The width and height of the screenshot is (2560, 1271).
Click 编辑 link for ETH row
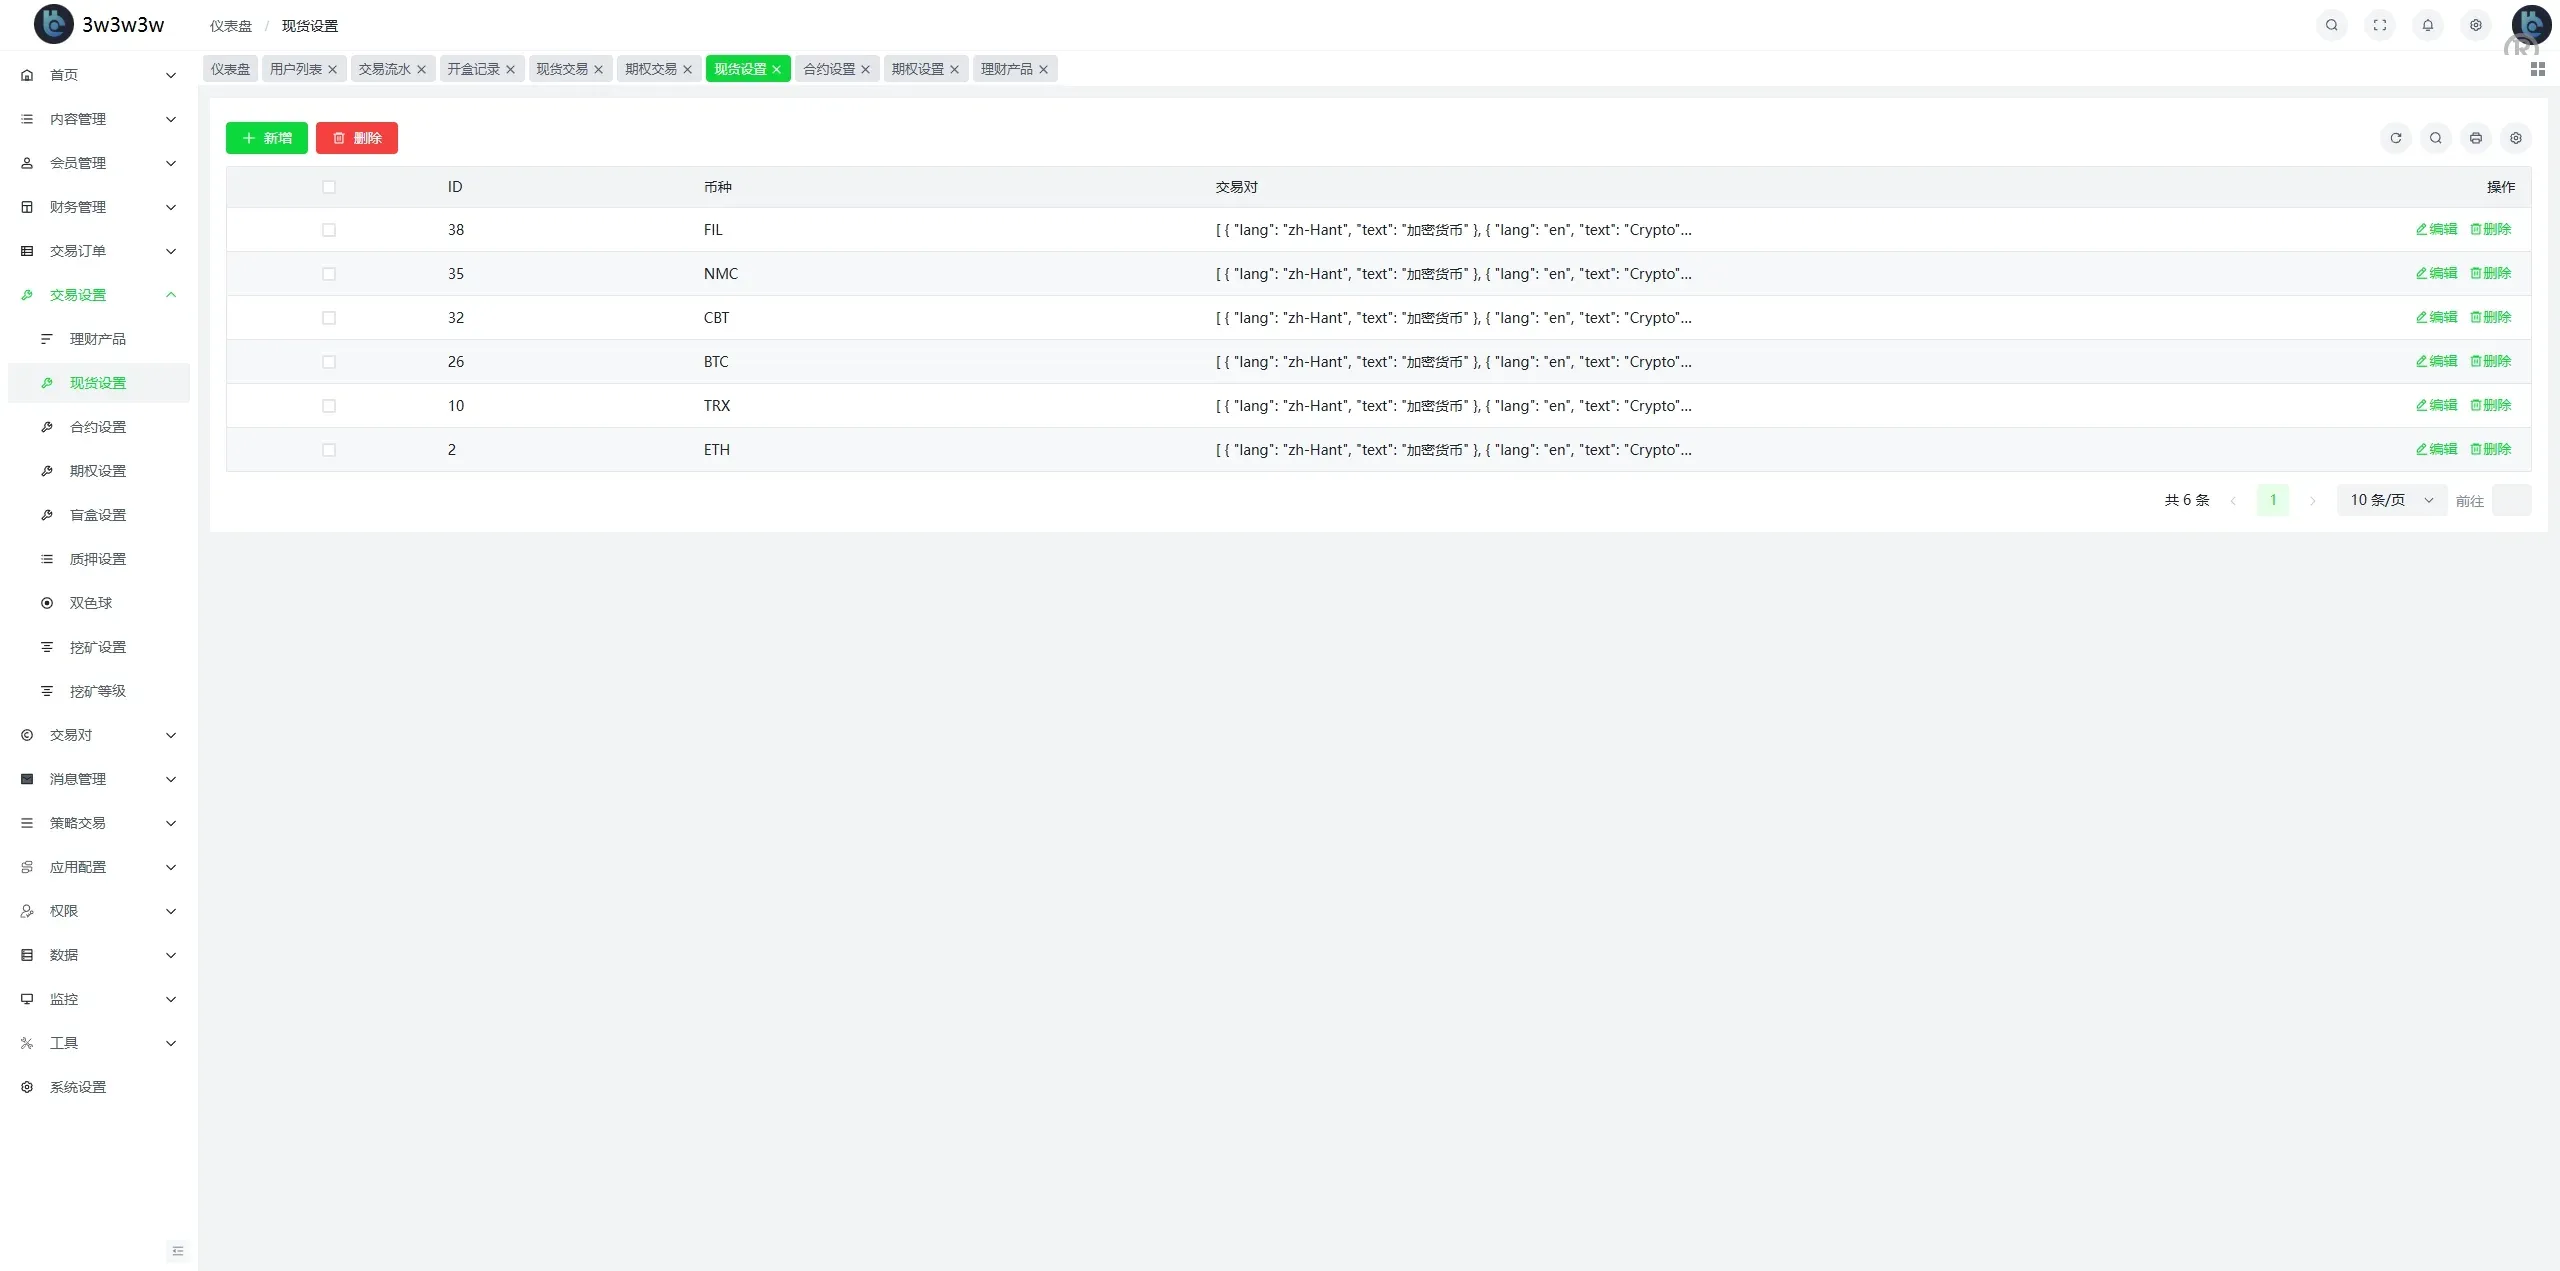coord(2436,450)
